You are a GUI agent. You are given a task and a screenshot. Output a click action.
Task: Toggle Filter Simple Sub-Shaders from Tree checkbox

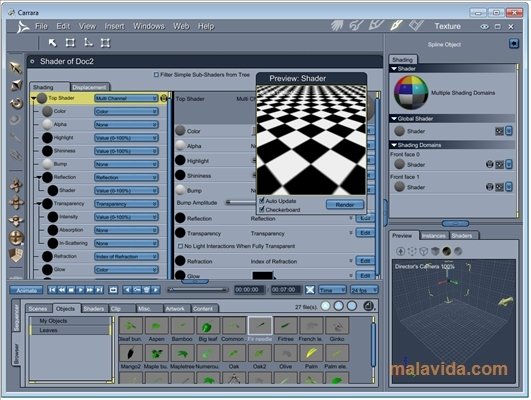point(156,75)
